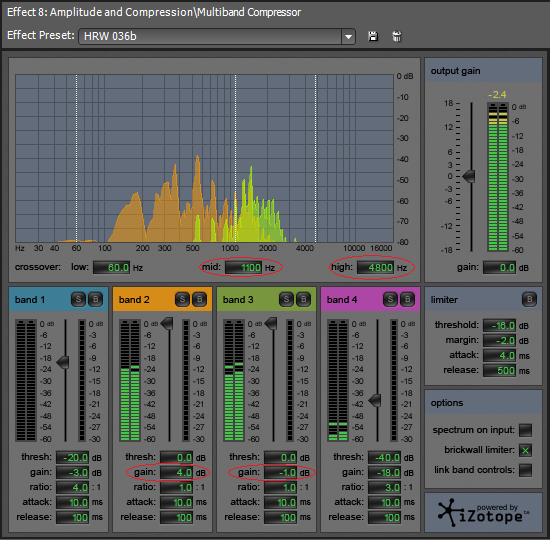Image resolution: width=550 pixels, height=540 pixels.
Task: Edit band 3 release value field
Action: tap(280, 517)
